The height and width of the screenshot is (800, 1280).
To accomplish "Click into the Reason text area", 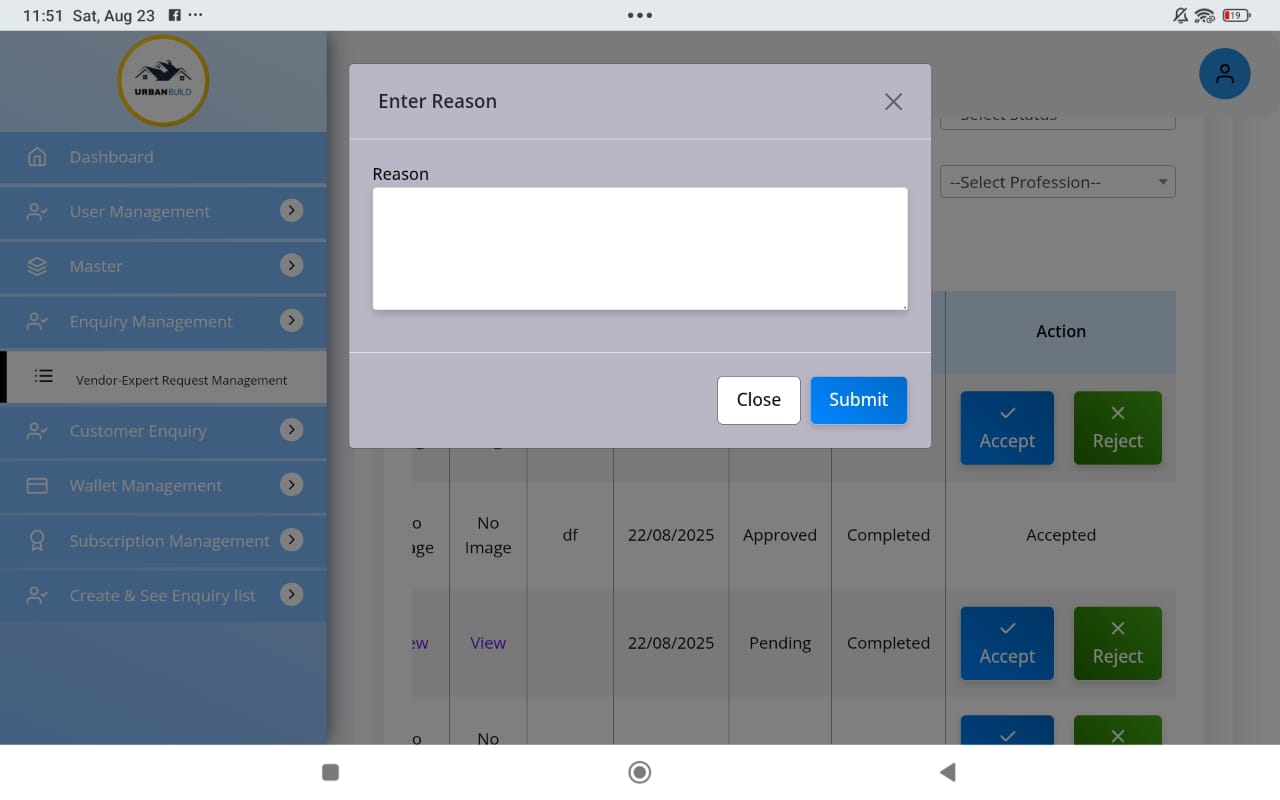I will point(640,249).
